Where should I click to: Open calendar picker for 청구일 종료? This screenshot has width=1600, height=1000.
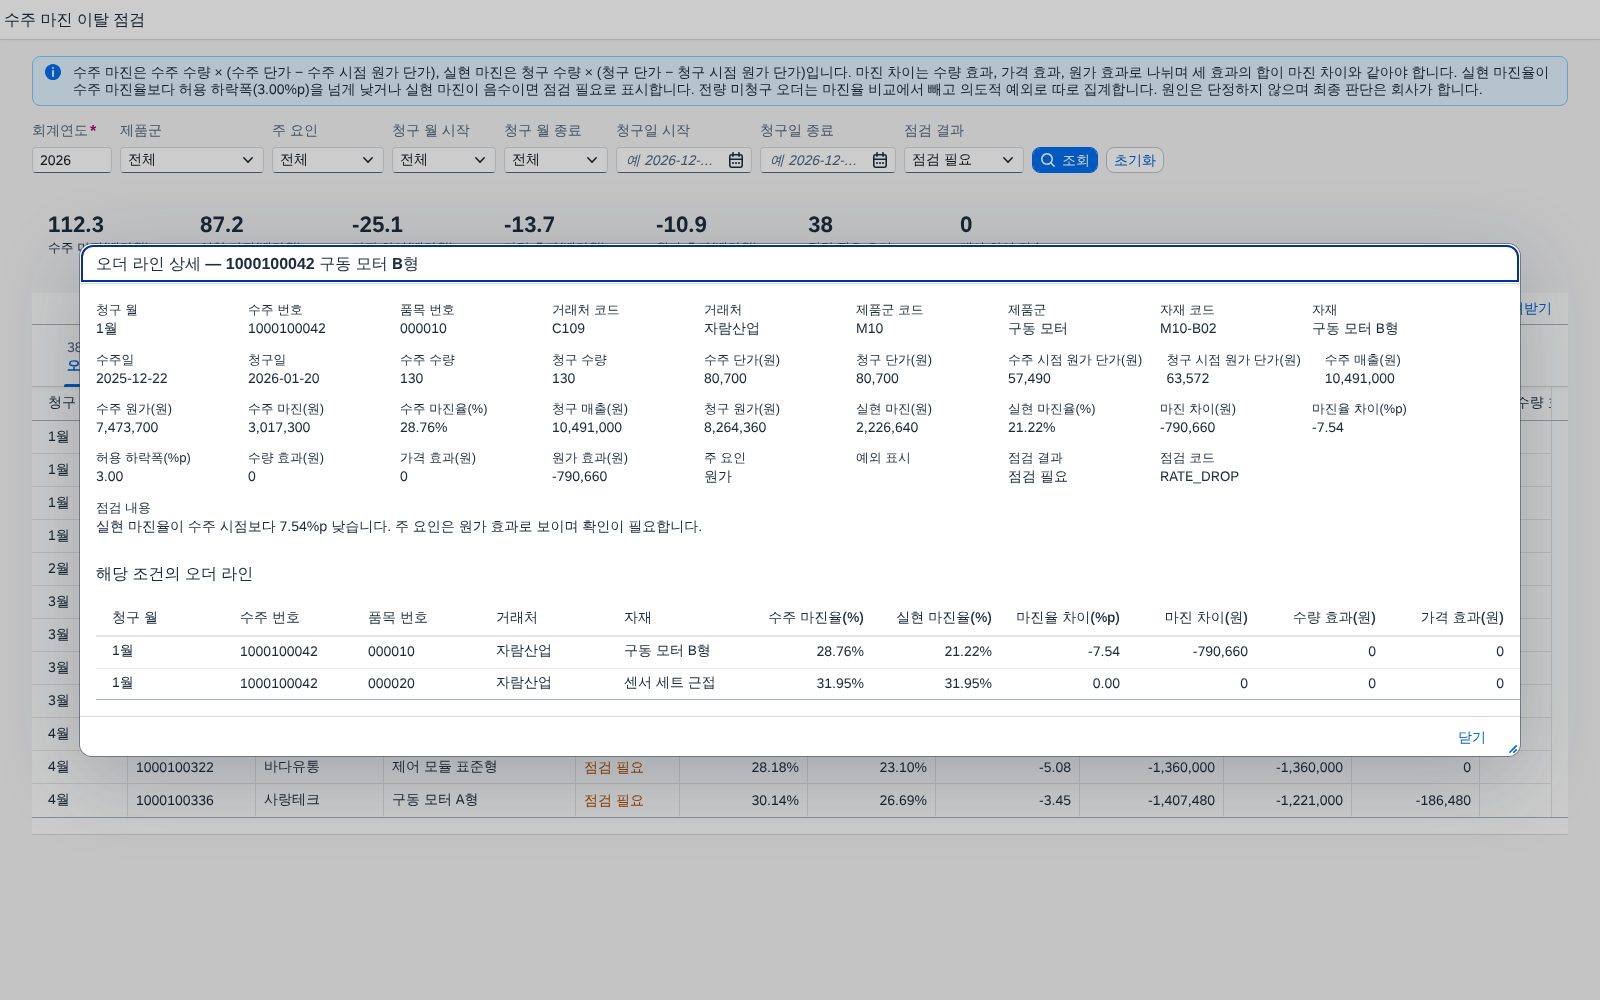(880, 160)
